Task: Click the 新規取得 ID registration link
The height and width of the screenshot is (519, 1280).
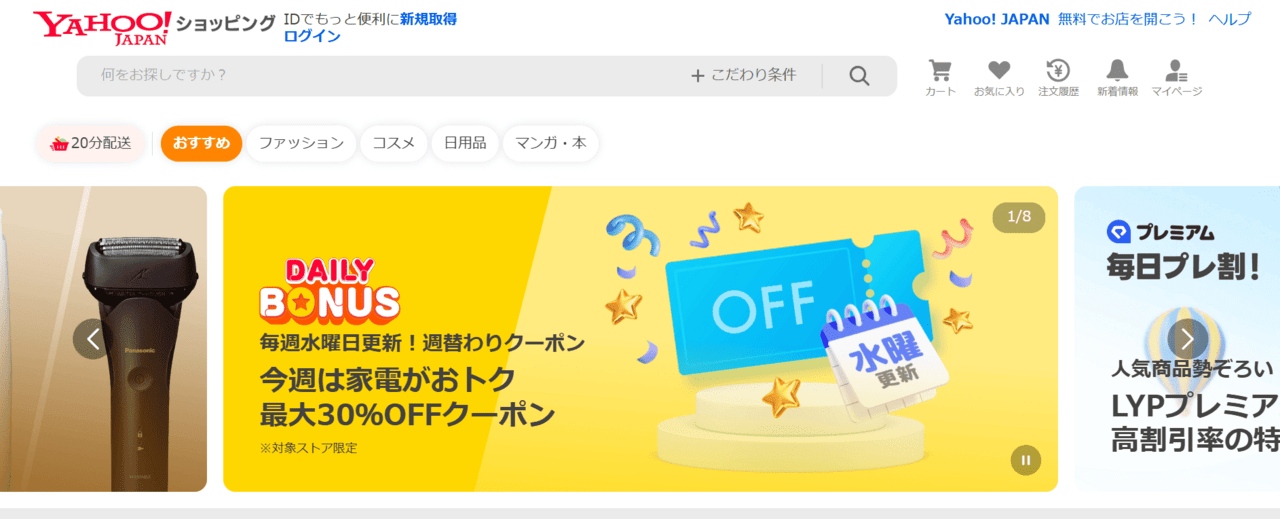Action: click(428, 19)
